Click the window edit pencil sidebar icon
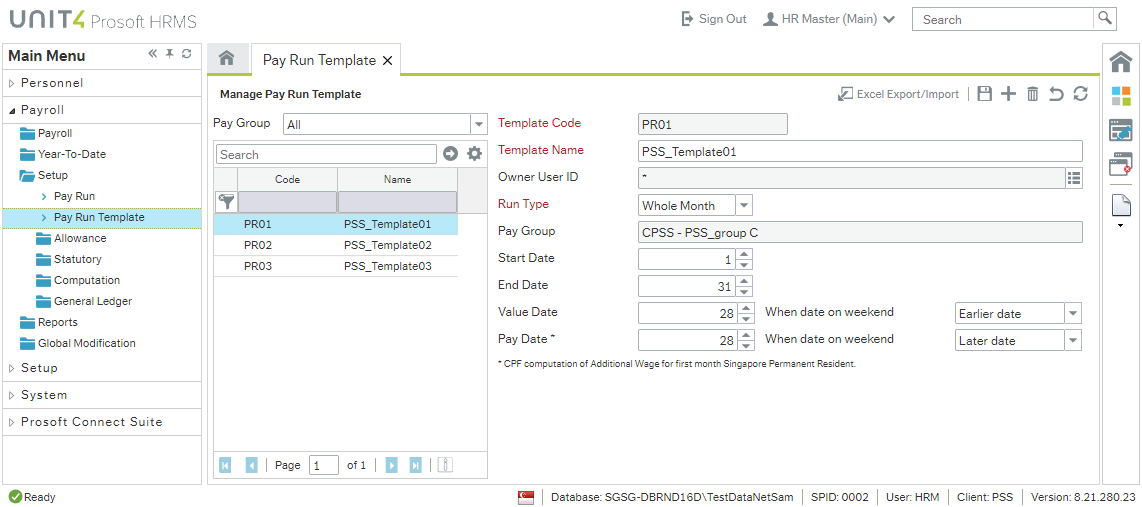 (1120, 130)
